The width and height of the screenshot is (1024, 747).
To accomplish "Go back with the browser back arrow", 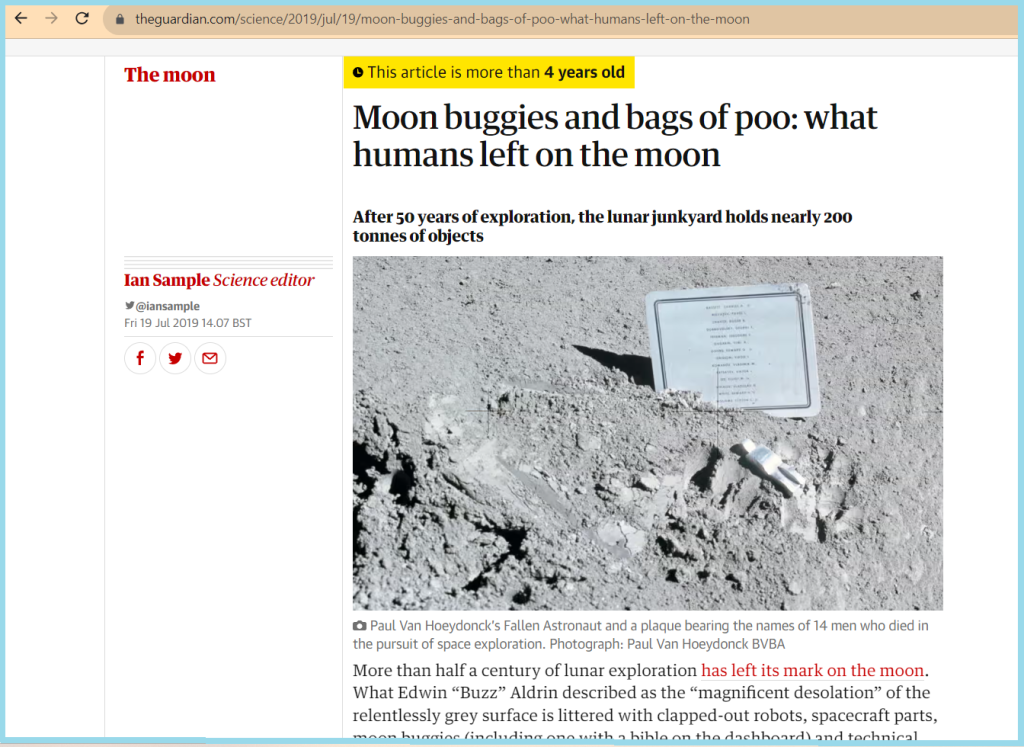I will [x=21, y=18].
